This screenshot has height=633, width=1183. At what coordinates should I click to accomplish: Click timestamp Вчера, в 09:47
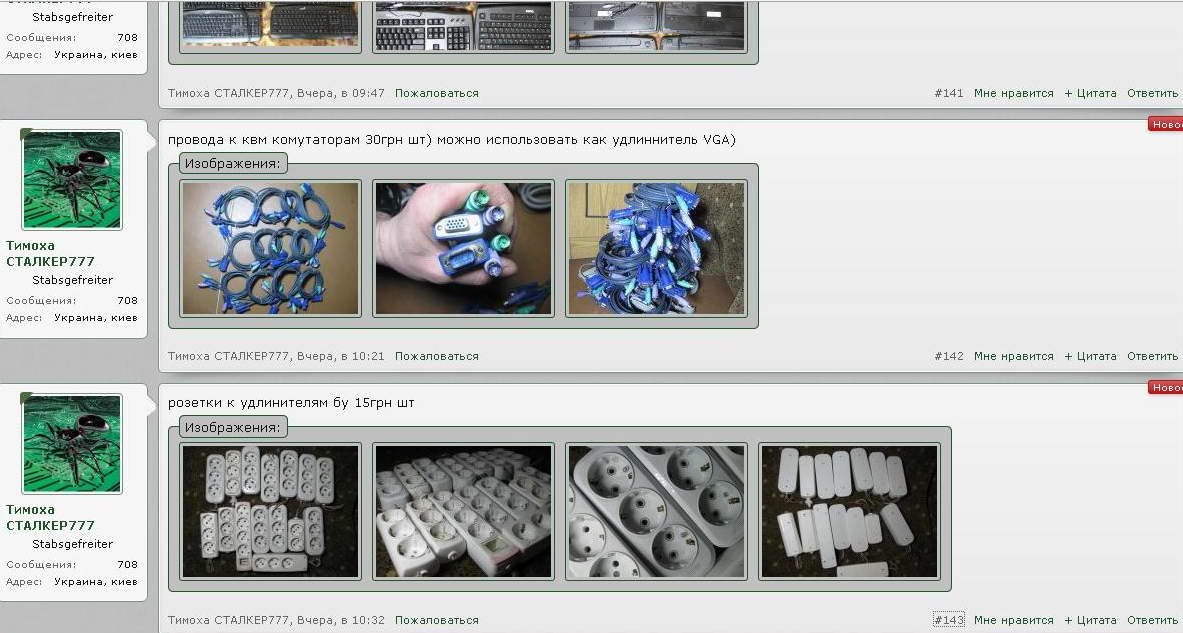pos(341,94)
